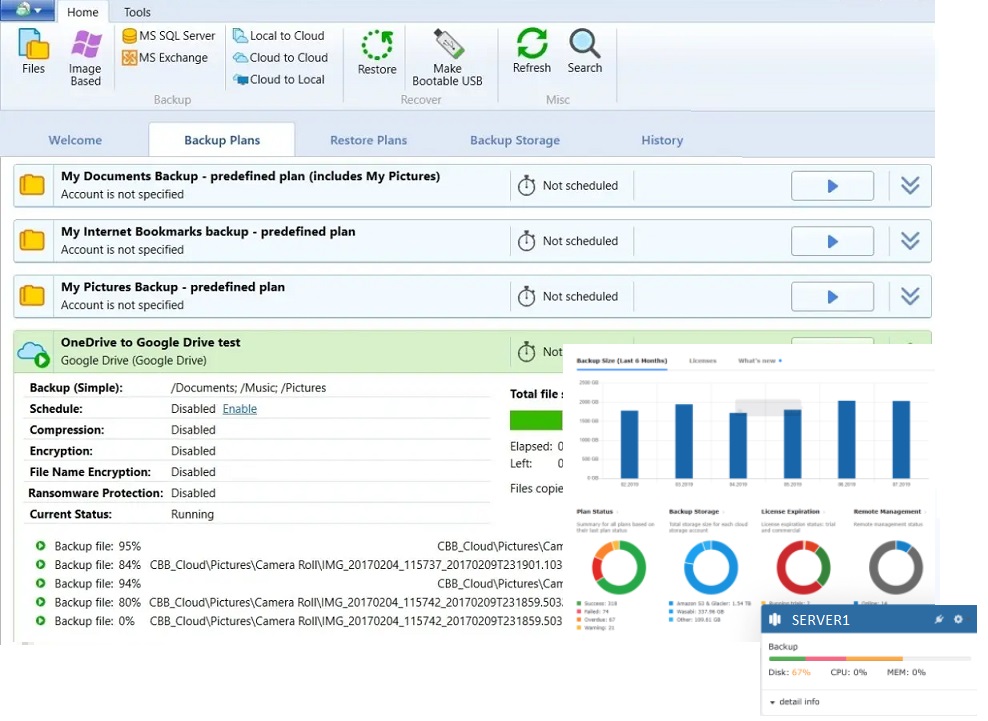Run the My Pictures Backup plan
The width and height of the screenshot is (988, 721).
click(x=832, y=297)
